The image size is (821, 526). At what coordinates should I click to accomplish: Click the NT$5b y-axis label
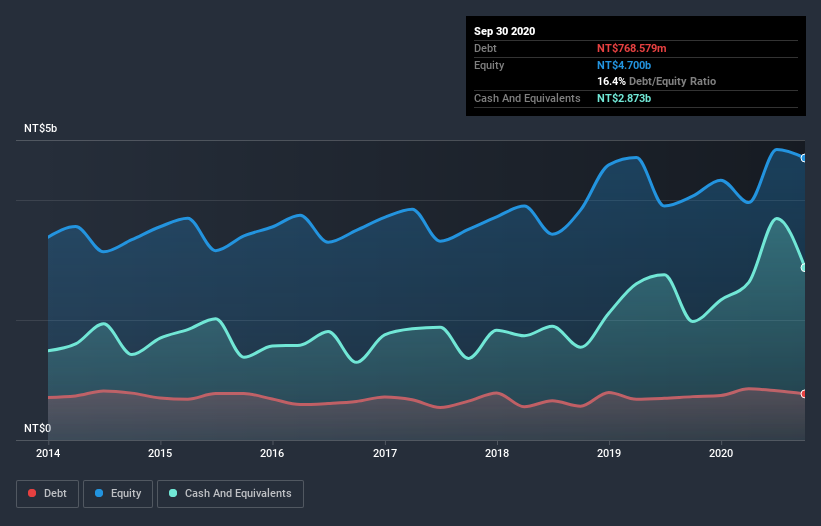coord(40,128)
